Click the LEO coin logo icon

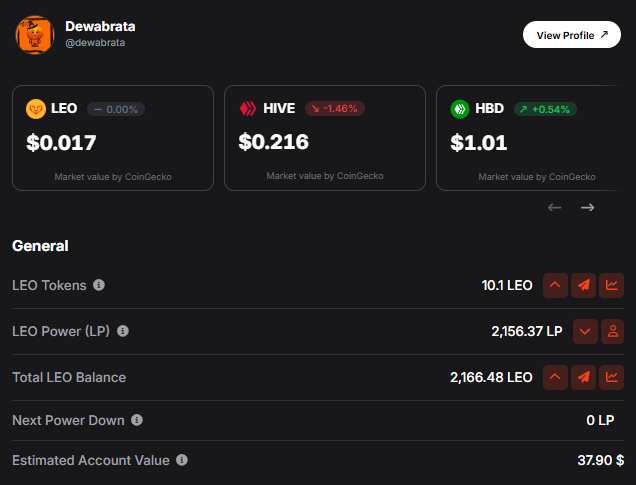(36, 109)
